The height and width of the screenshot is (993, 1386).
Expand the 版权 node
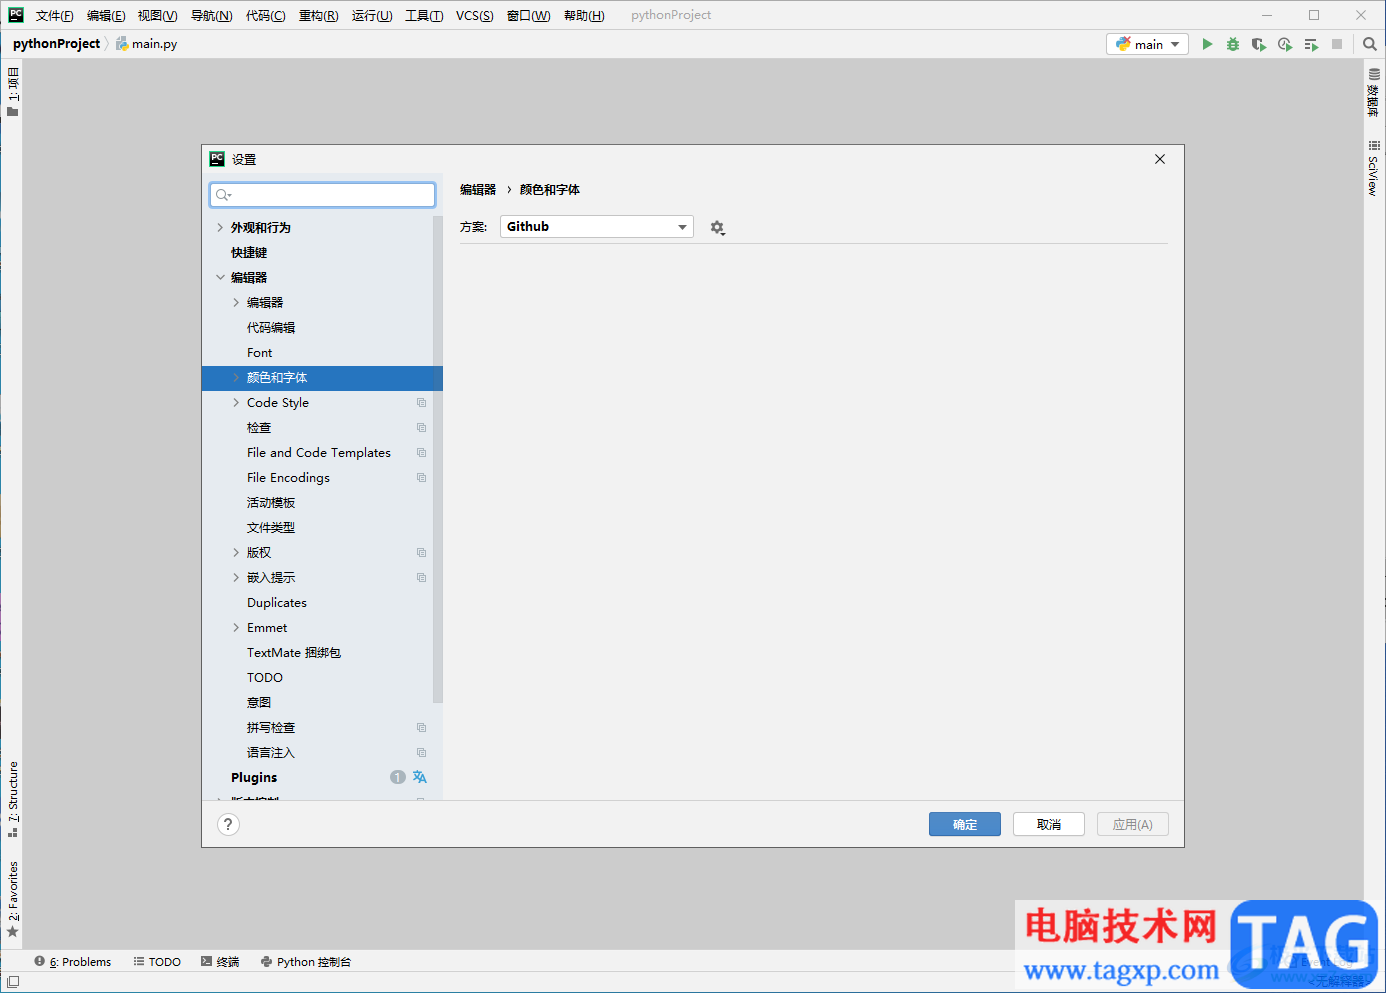click(236, 553)
